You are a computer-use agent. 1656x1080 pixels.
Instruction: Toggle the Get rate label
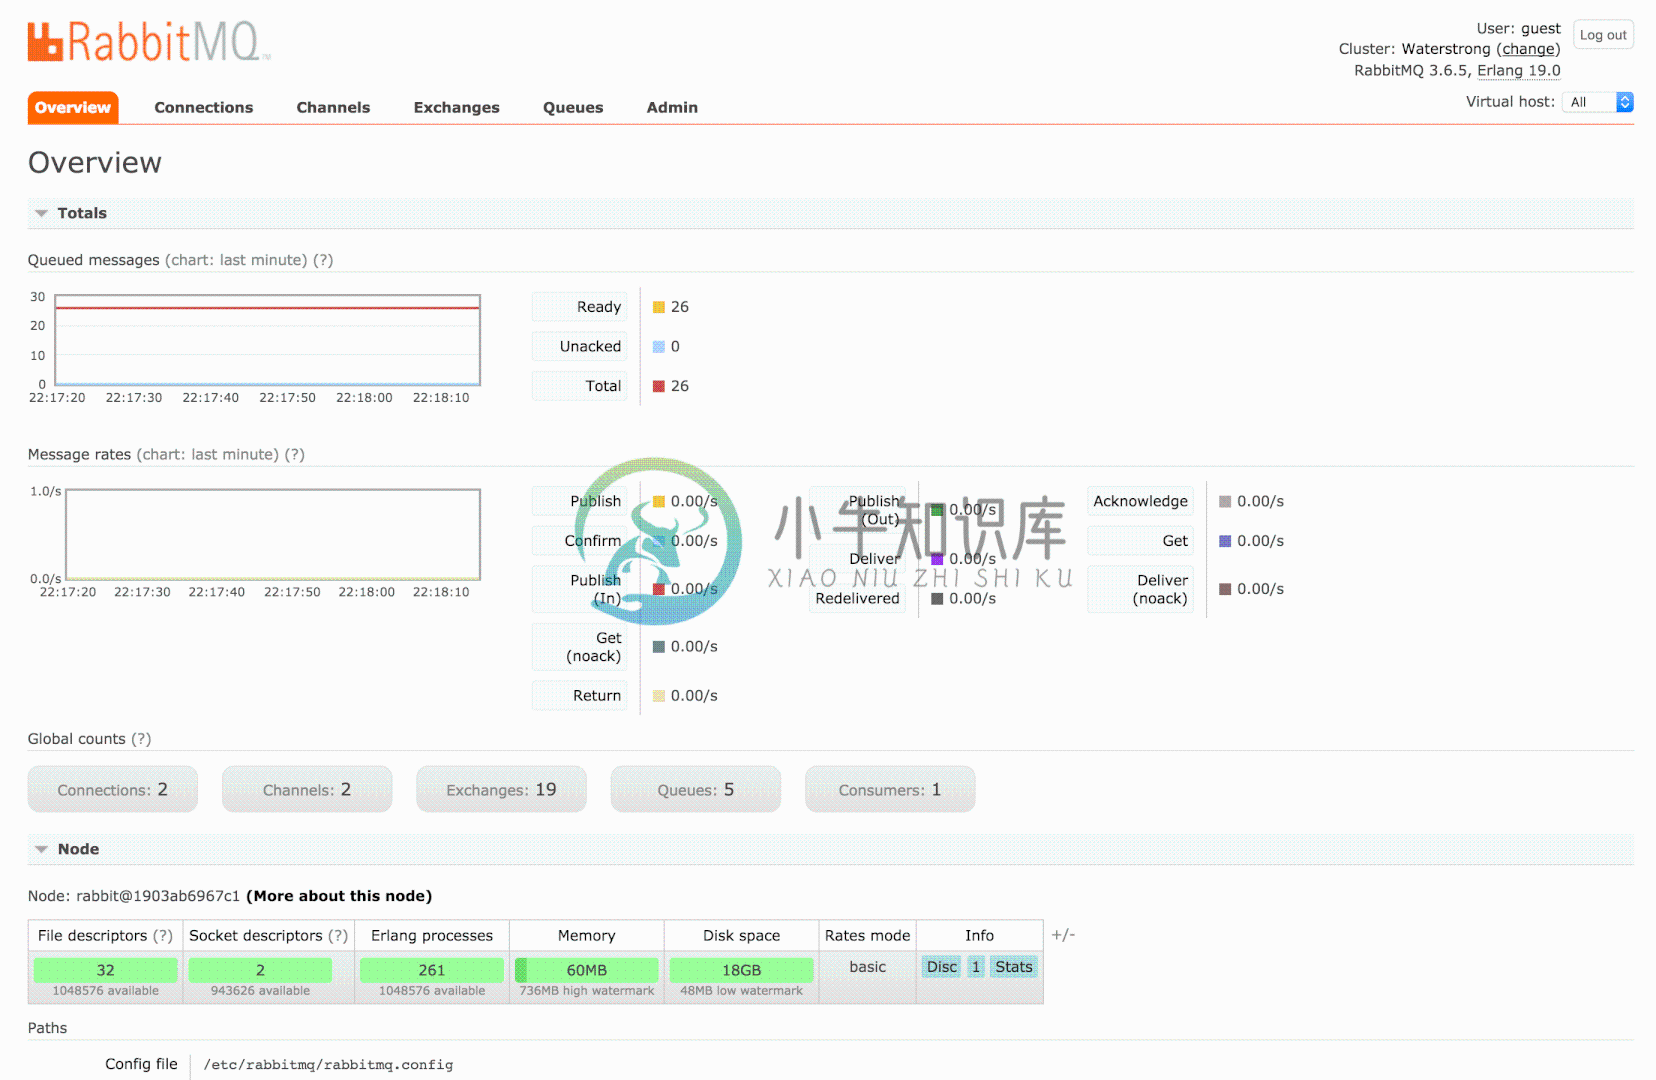click(1140, 541)
